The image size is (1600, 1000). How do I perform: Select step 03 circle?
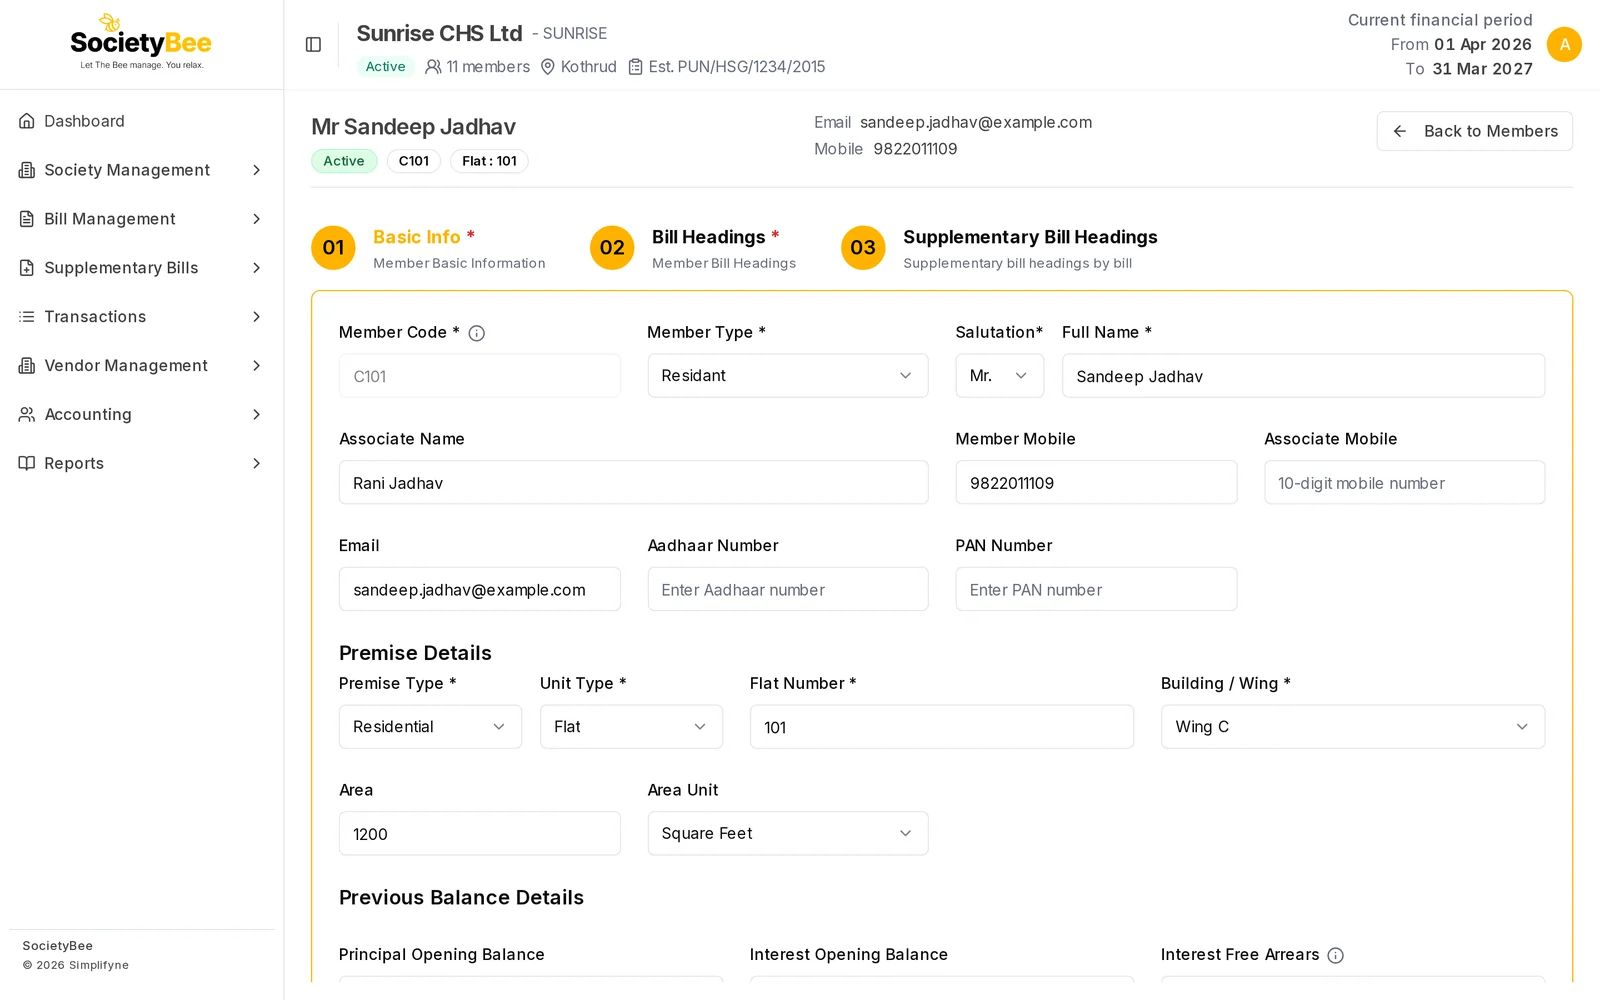pos(863,248)
